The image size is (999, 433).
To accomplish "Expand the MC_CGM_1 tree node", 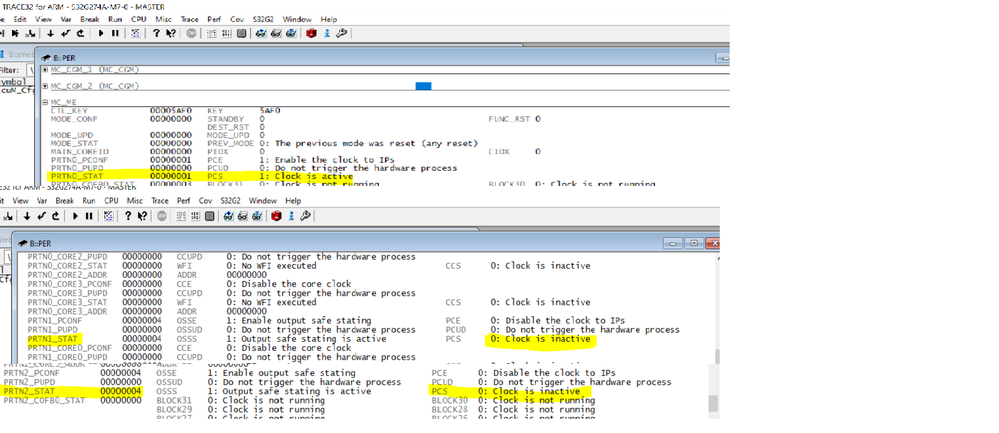I will 45,69.
